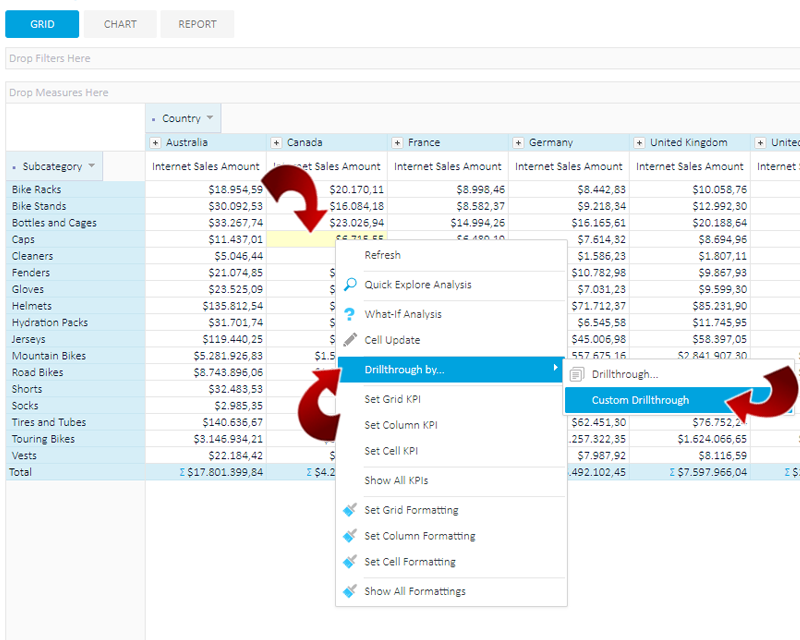
Task: Select Set Column Formatting text entry
Action: pyautogui.click(x=420, y=536)
